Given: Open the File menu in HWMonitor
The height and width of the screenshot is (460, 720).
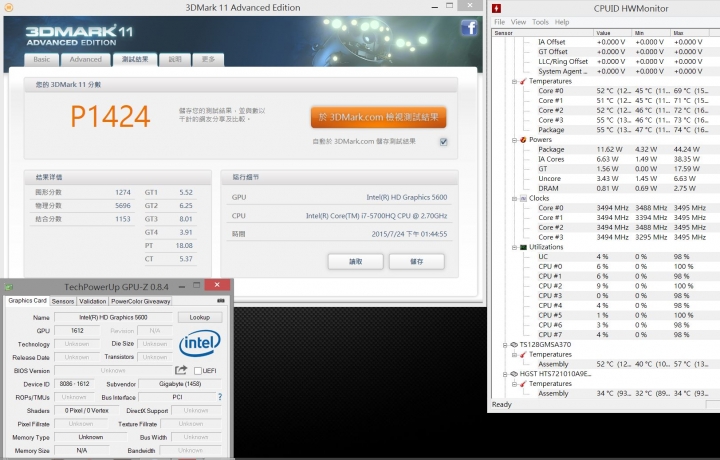Looking at the screenshot, I should [x=500, y=22].
